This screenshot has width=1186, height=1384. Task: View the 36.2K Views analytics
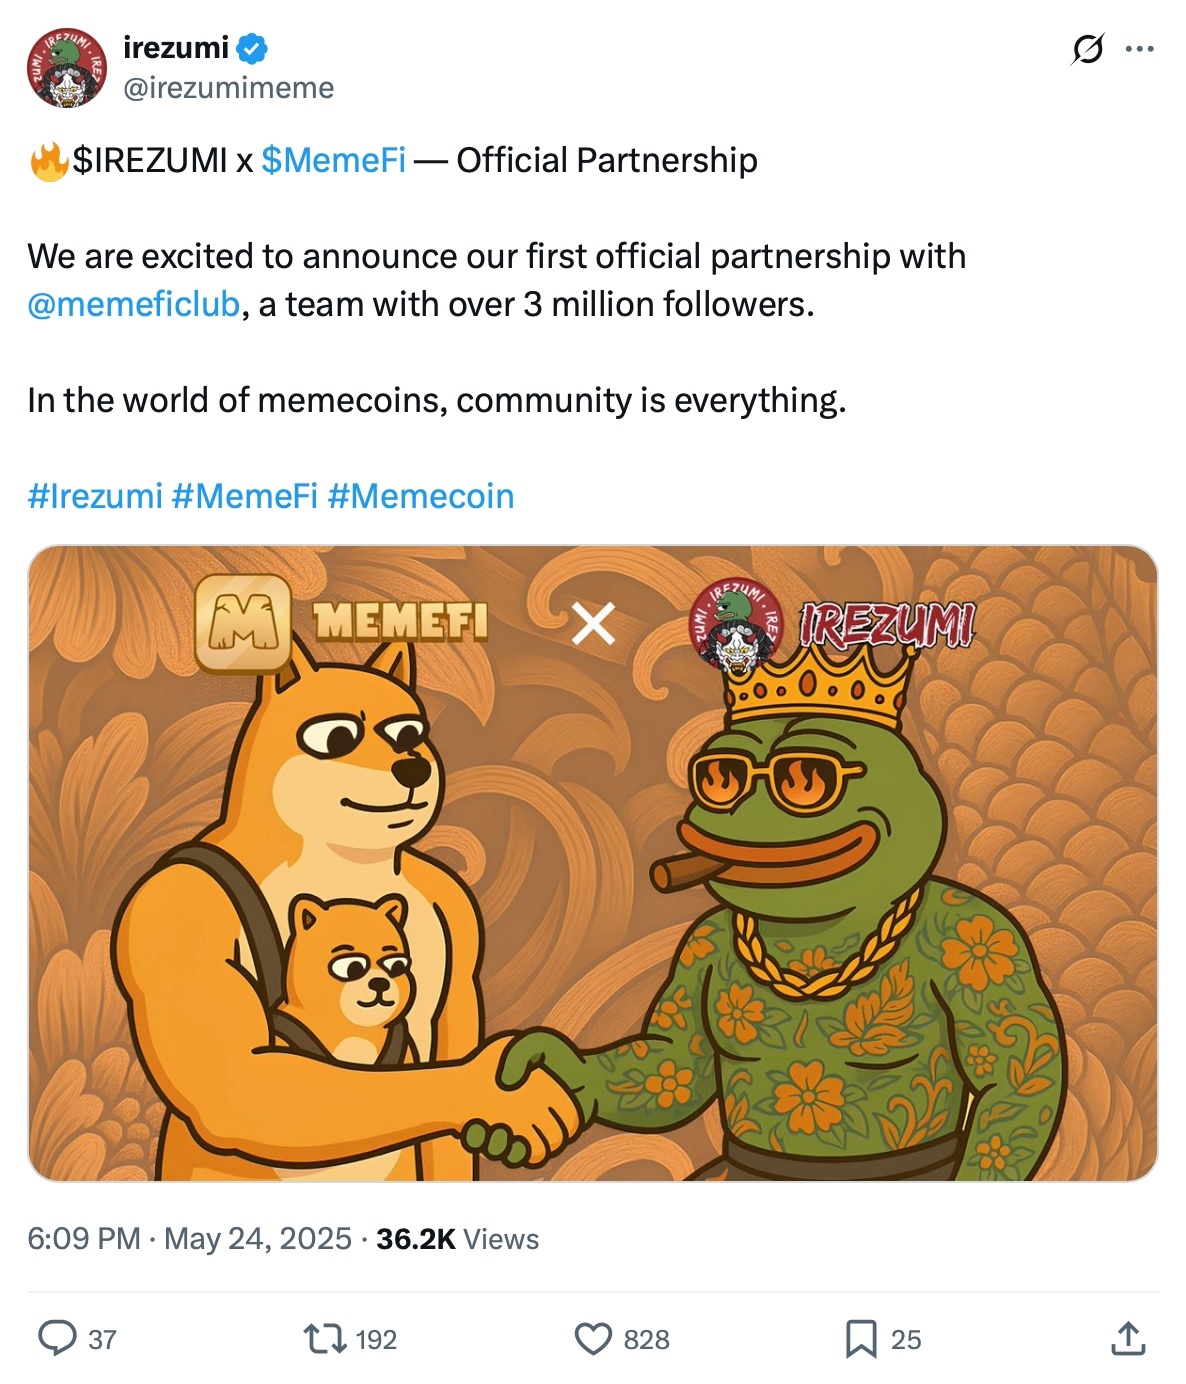(x=457, y=1239)
